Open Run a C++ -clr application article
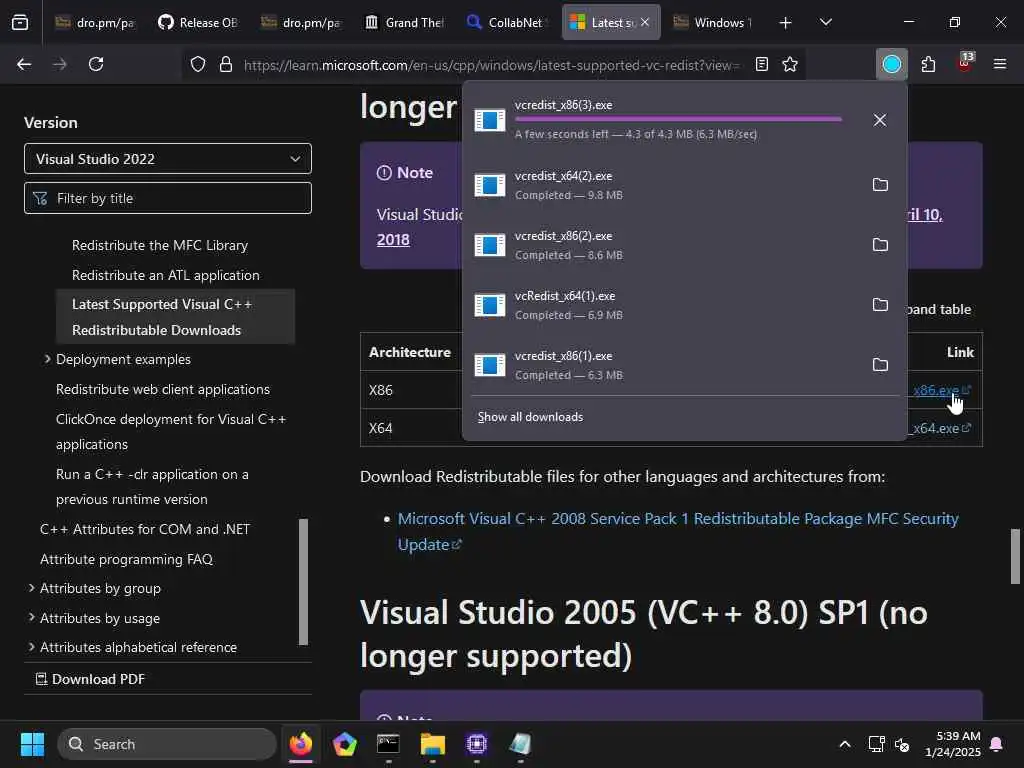The image size is (1024, 768). (x=152, y=487)
